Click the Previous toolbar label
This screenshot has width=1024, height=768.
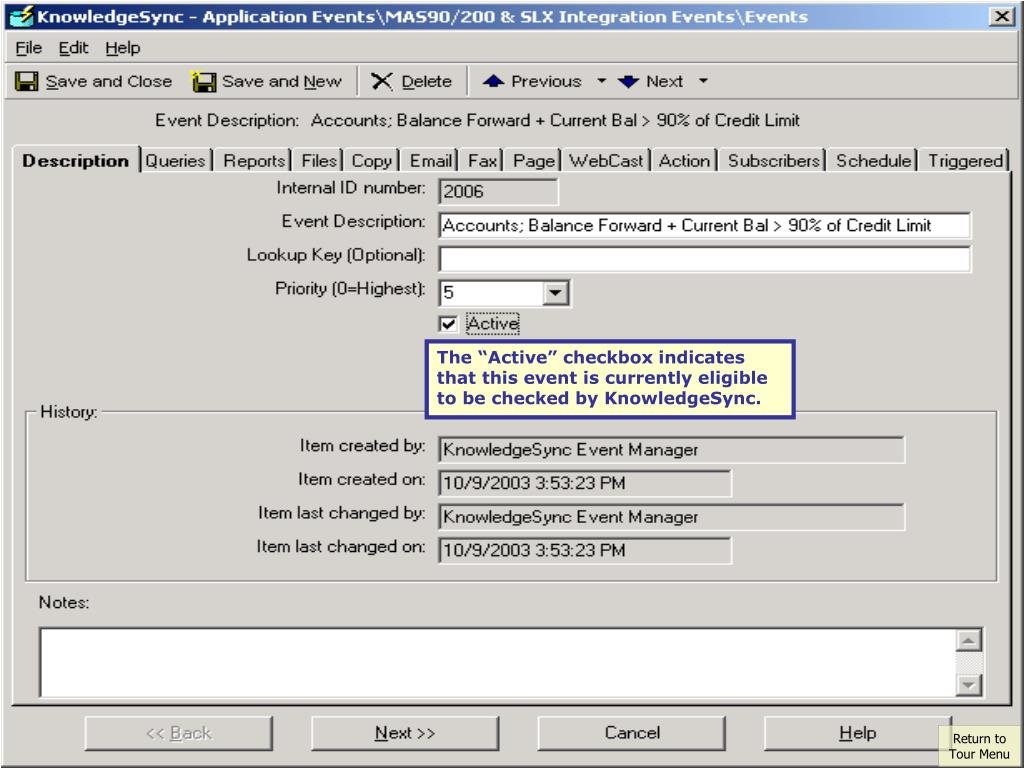coord(546,82)
